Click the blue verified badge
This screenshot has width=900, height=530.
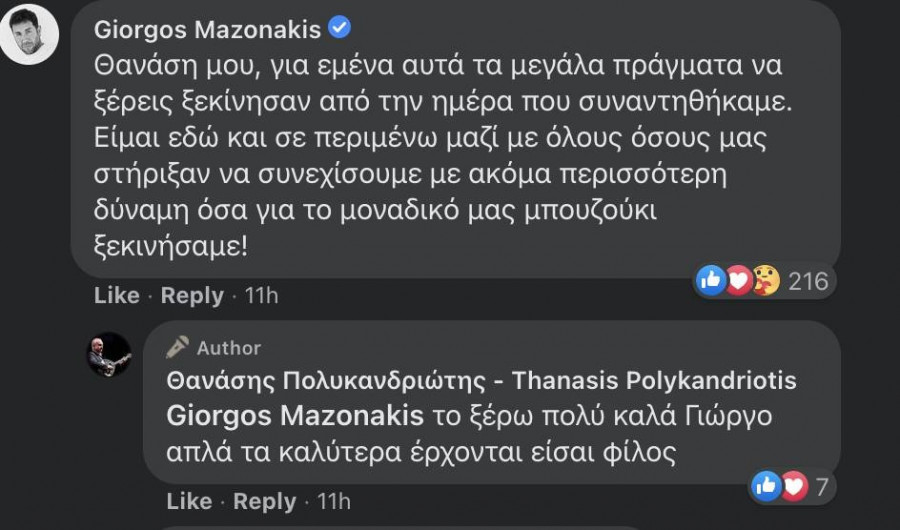[x=340, y=29]
